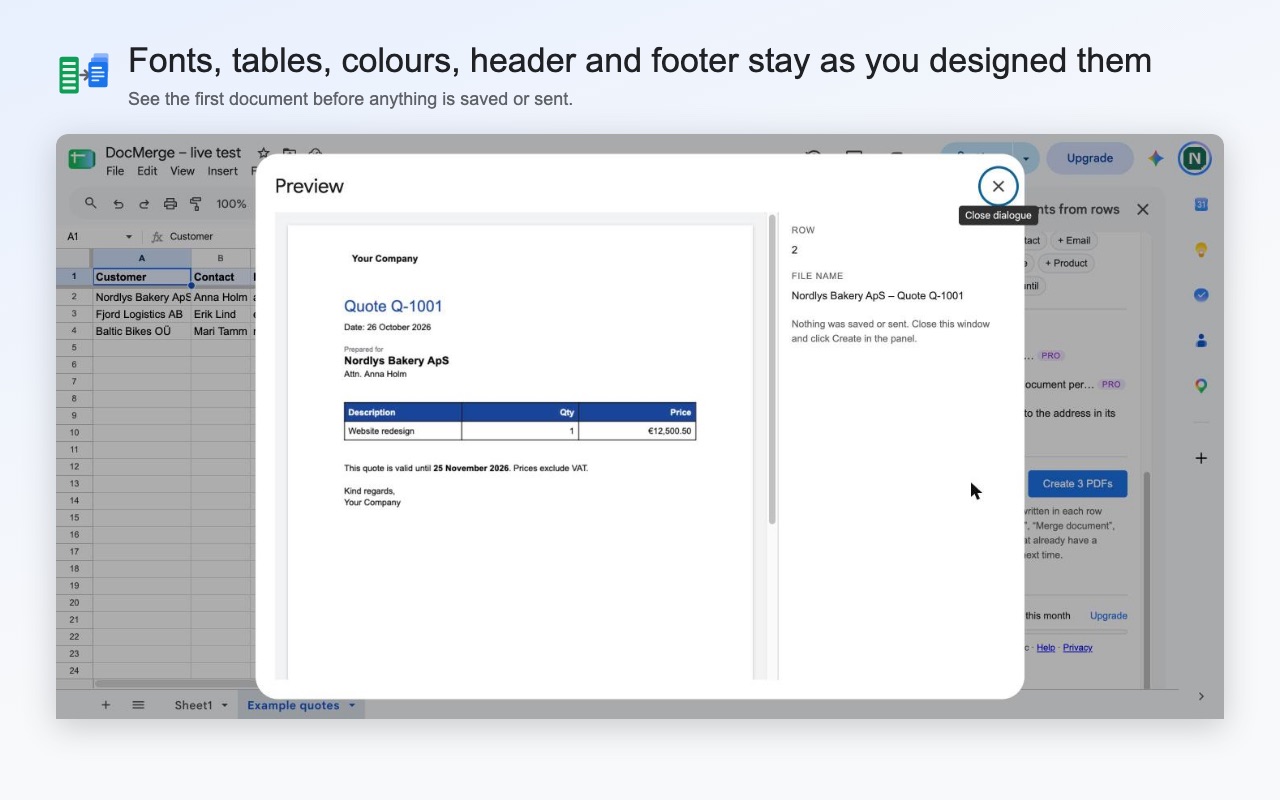This screenshot has height=800, width=1280.
Task: Open Google Keep lightbulb icon
Action: pyautogui.click(x=1201, y=250)
